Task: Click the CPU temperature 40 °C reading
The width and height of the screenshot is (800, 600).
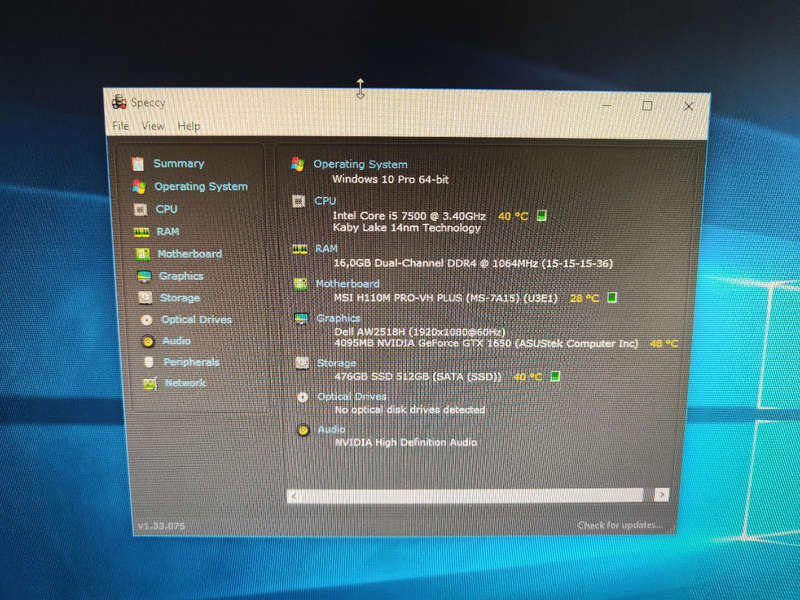Action: 513,216
